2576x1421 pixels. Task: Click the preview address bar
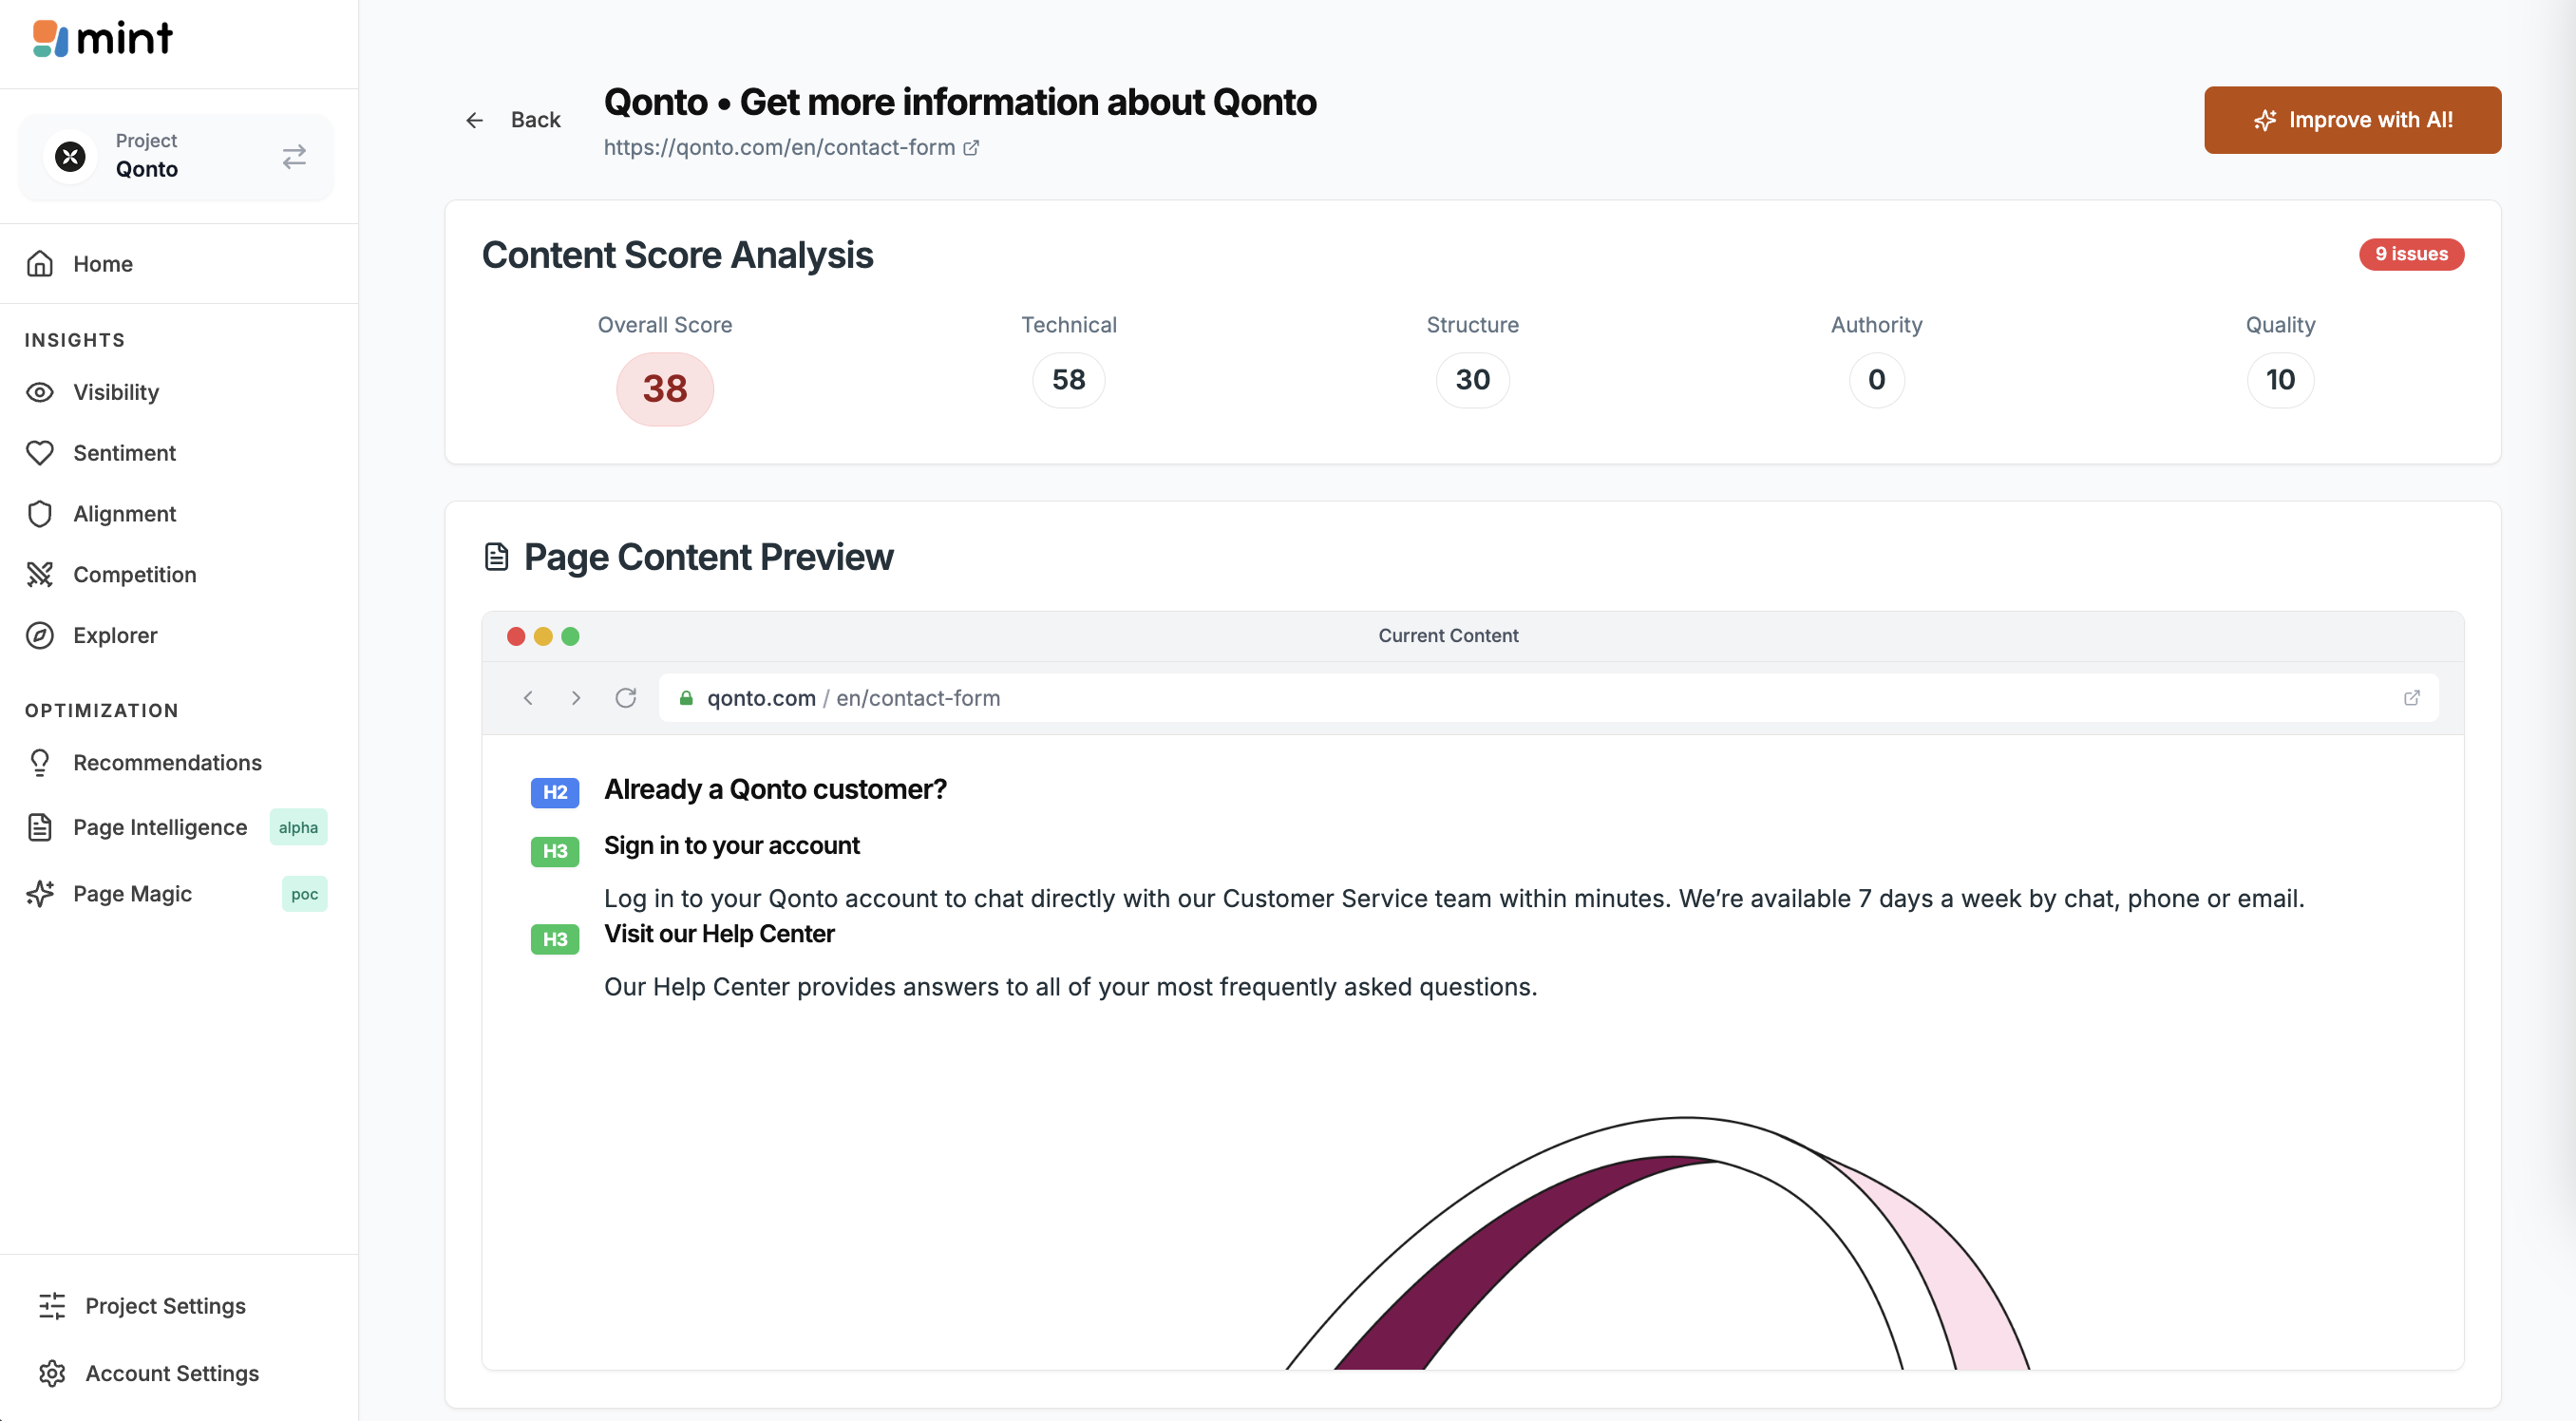[x=1500, y=698]
